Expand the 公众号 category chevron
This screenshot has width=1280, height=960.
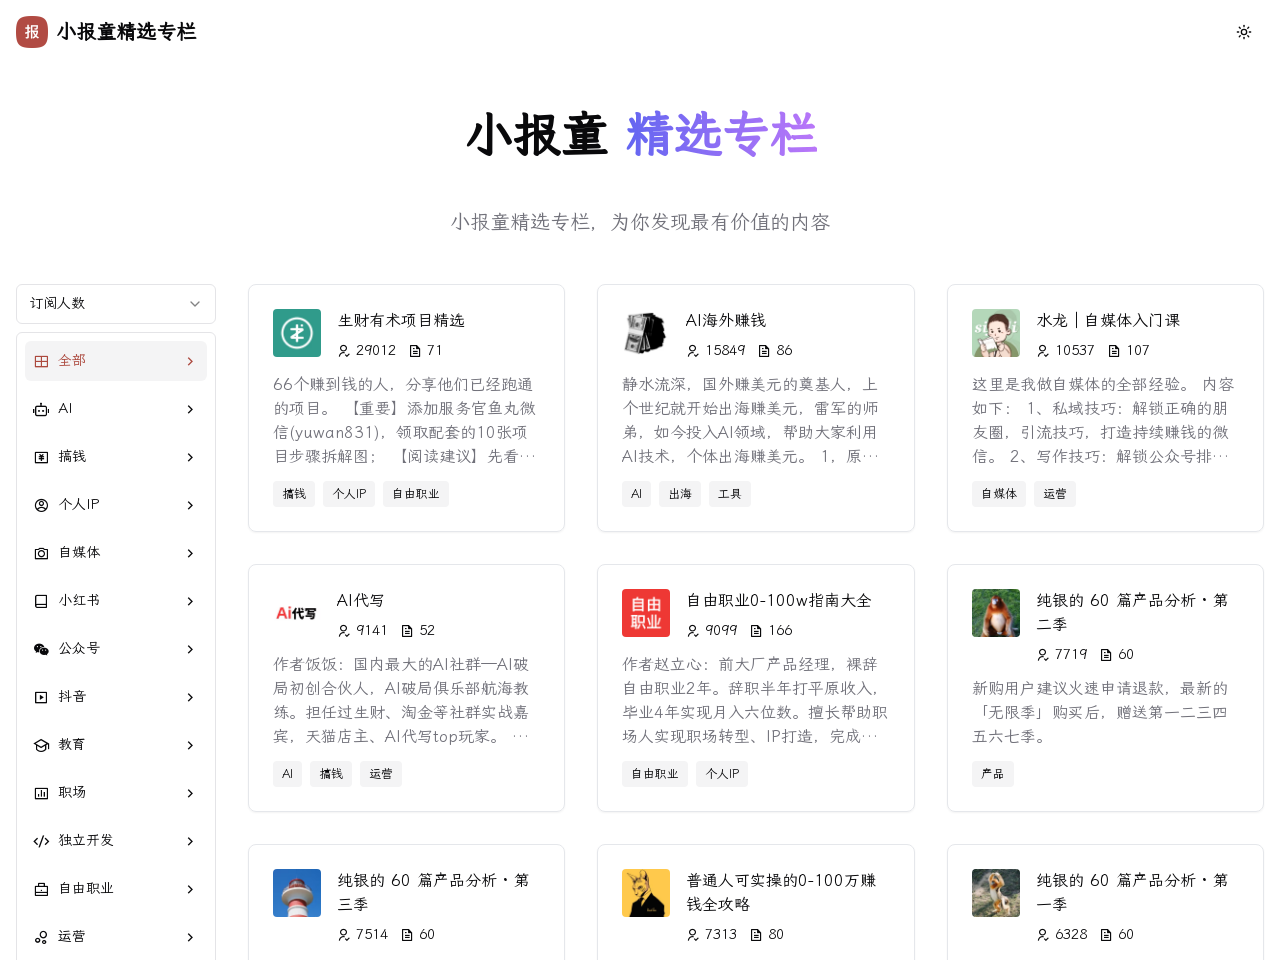click(190, 649)
